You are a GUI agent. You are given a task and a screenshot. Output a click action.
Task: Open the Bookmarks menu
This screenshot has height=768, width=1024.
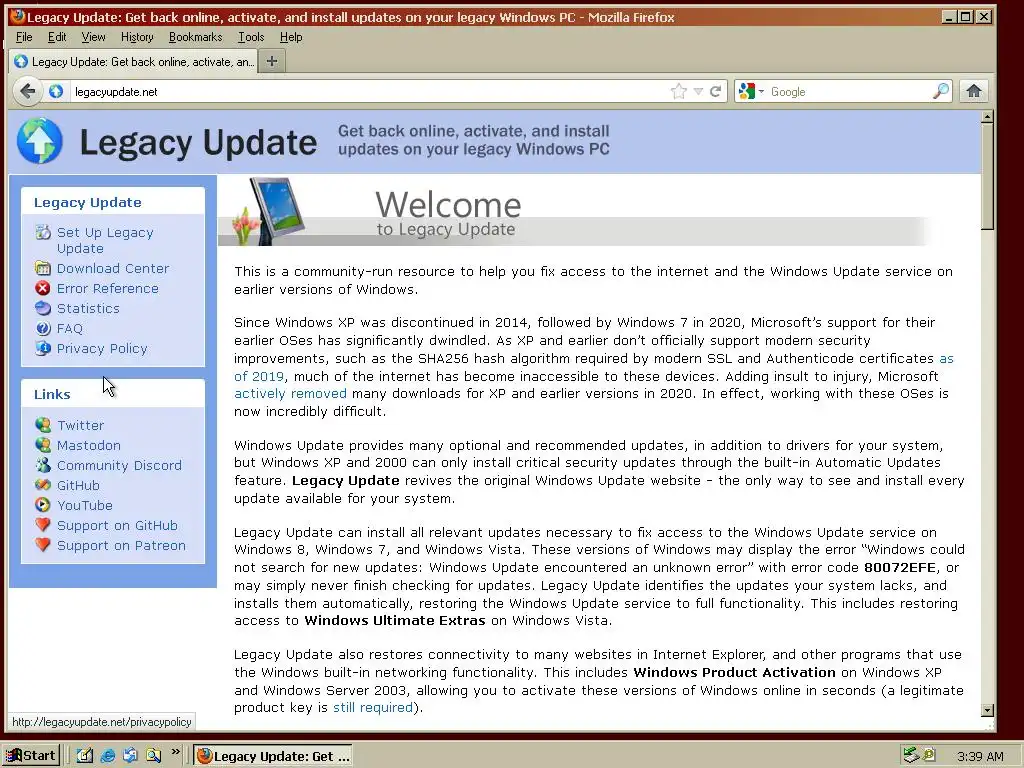click(x=195, y=37)
